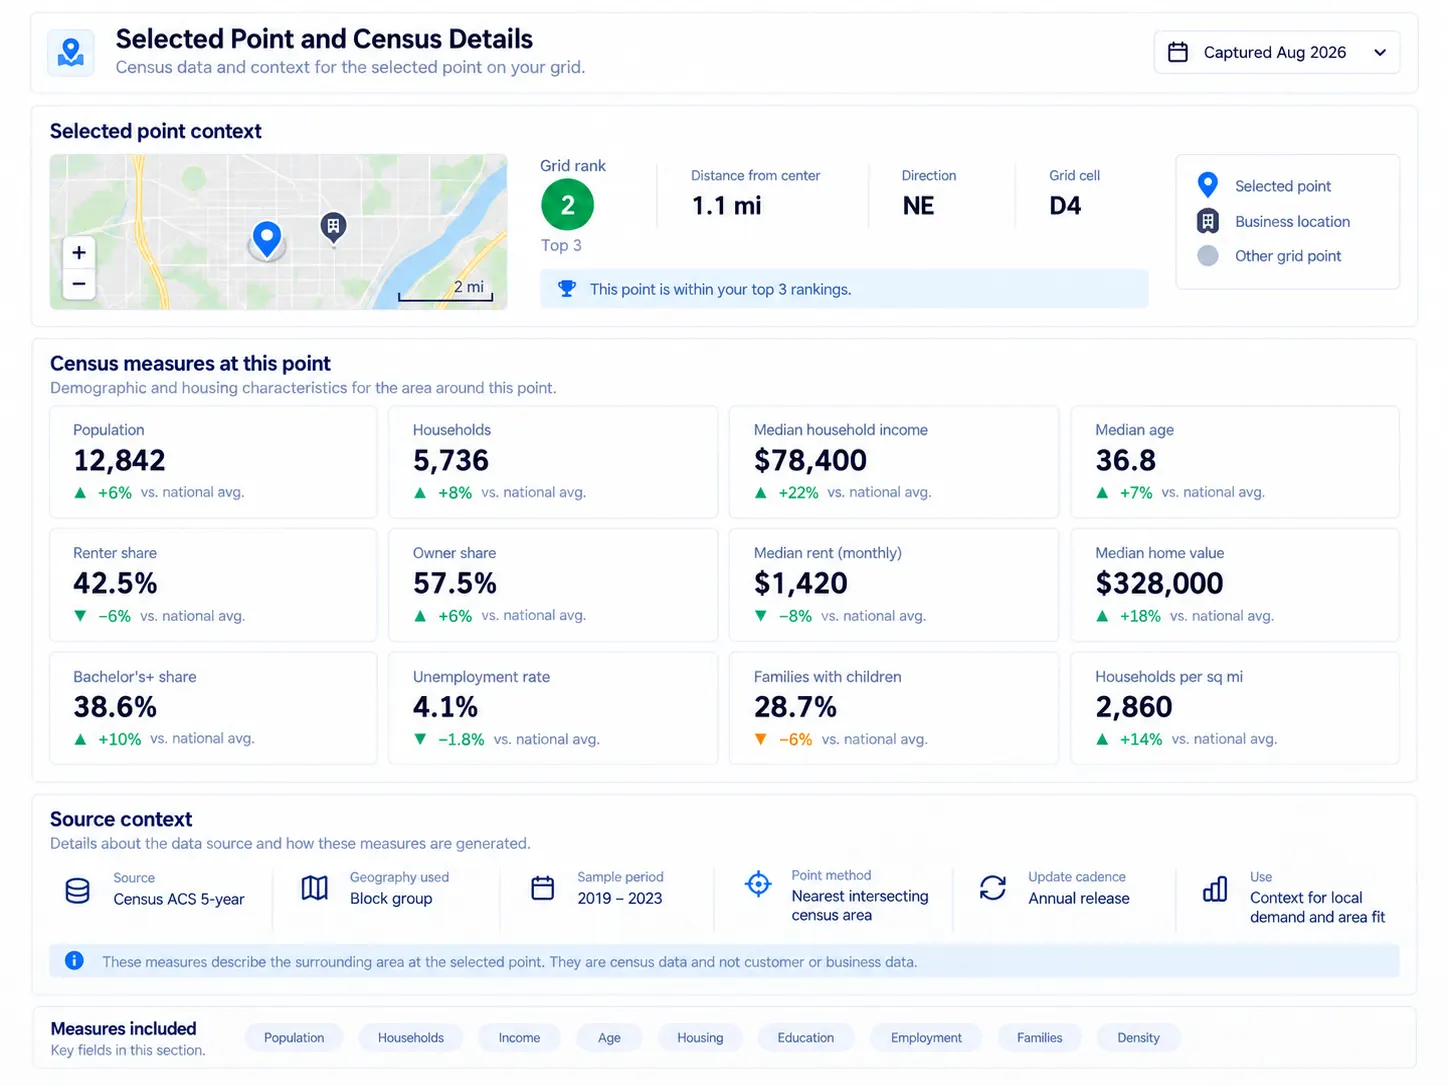Click the business location marker on map
The width and height of the screenshot is (1448, 1086).
point(333,228)
